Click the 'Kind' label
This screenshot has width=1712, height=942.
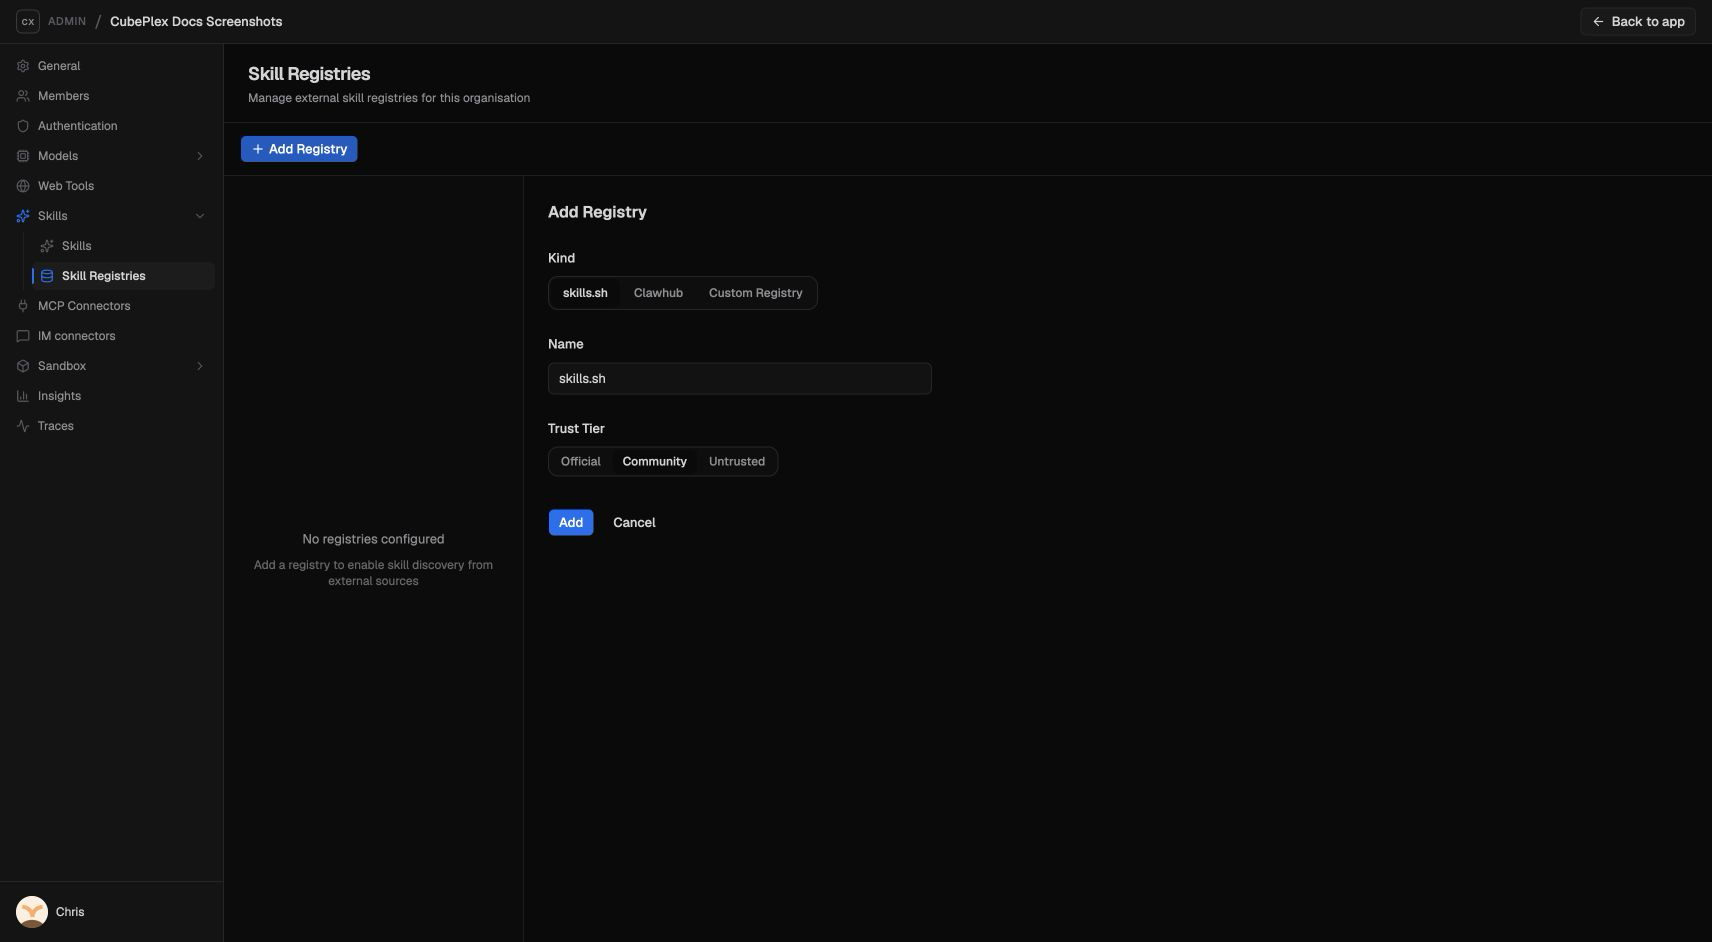561,258
